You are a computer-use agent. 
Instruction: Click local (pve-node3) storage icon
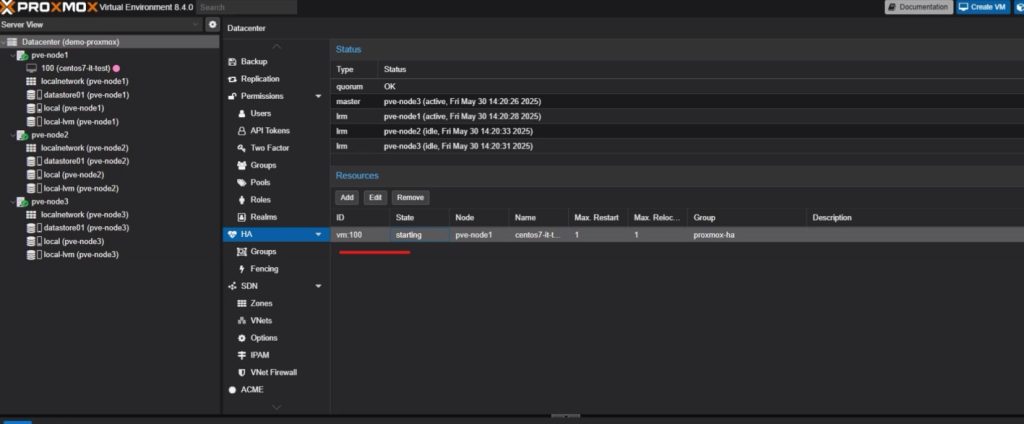click(33, 242)
